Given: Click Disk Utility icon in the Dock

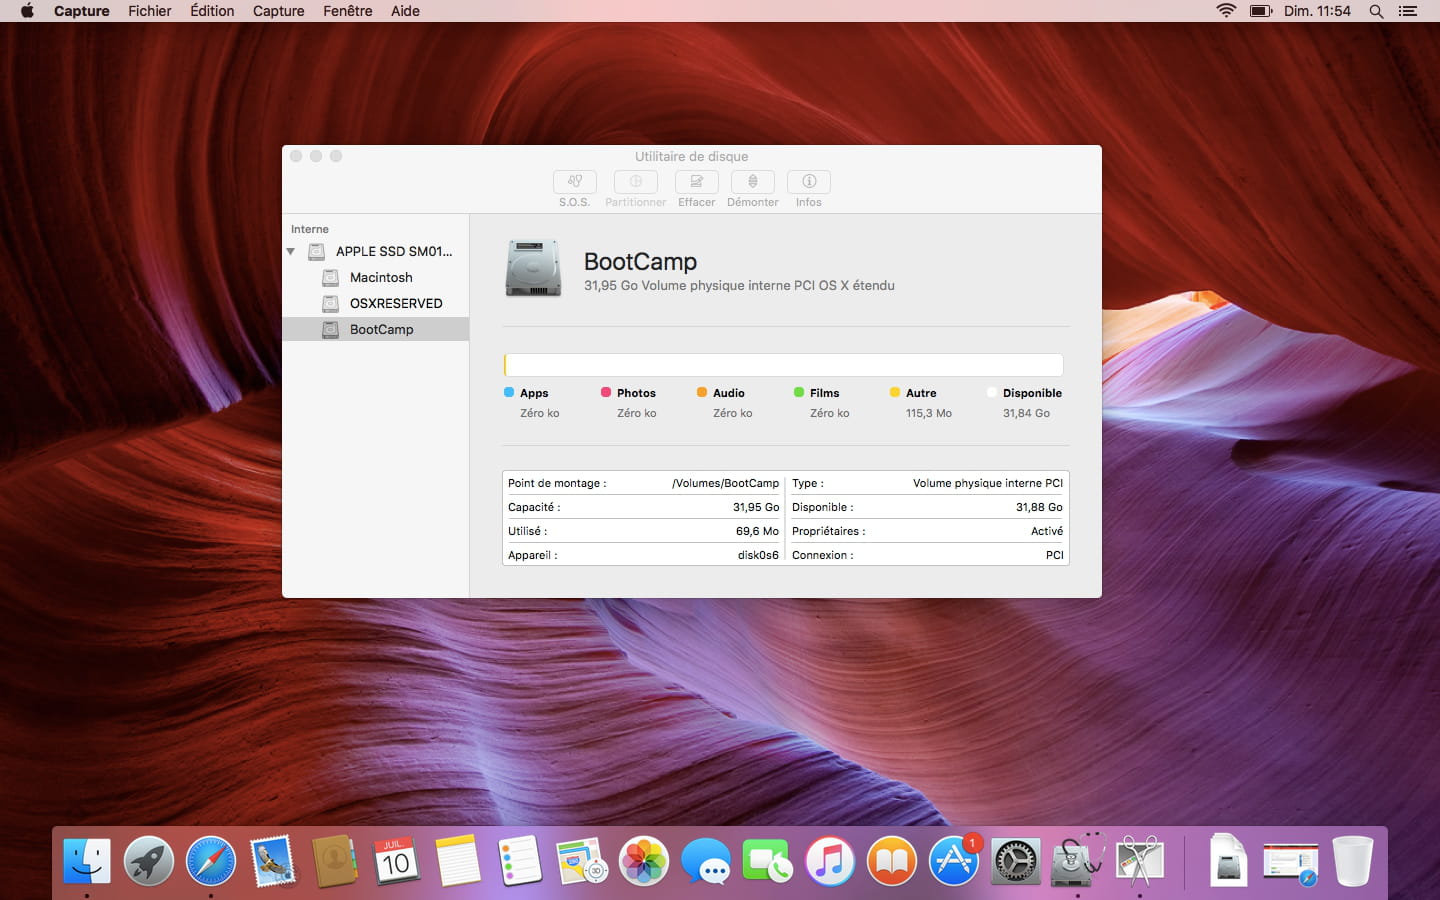Looking at the screenshot, I should click(x=1077, y=861).
